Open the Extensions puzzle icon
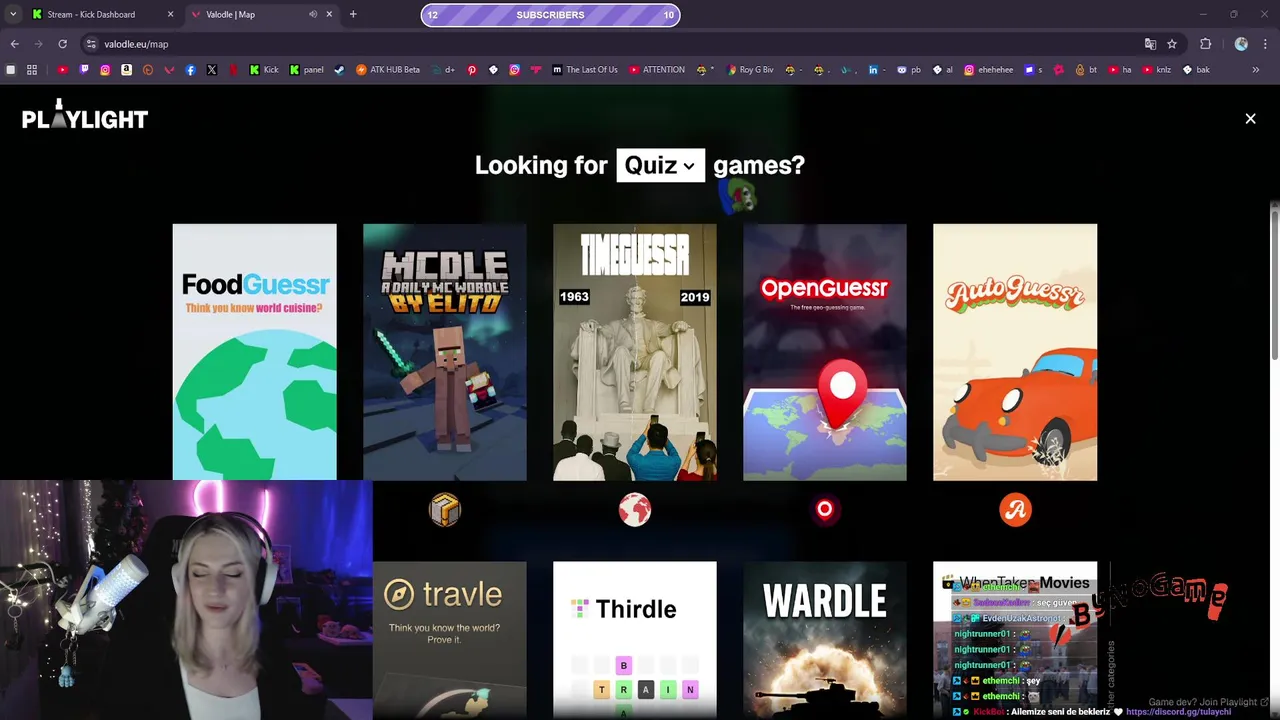Viewport: 1280px width, 720px height. (1205, 44)
